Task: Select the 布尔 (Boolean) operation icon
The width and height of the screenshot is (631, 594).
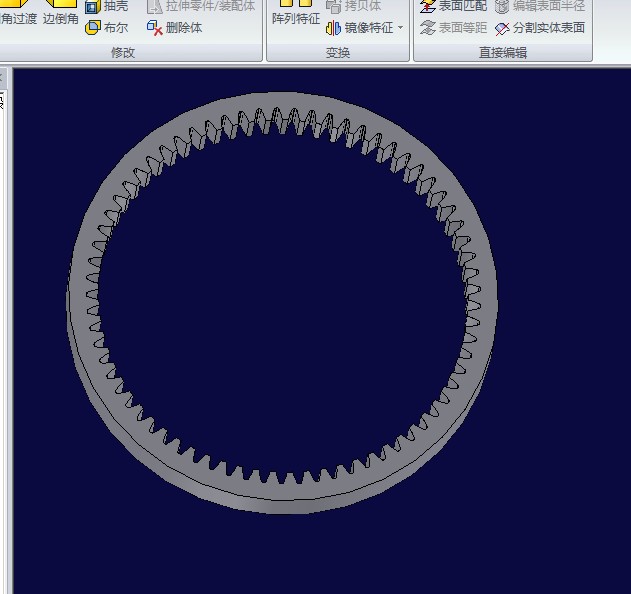Action: (93, 28)
